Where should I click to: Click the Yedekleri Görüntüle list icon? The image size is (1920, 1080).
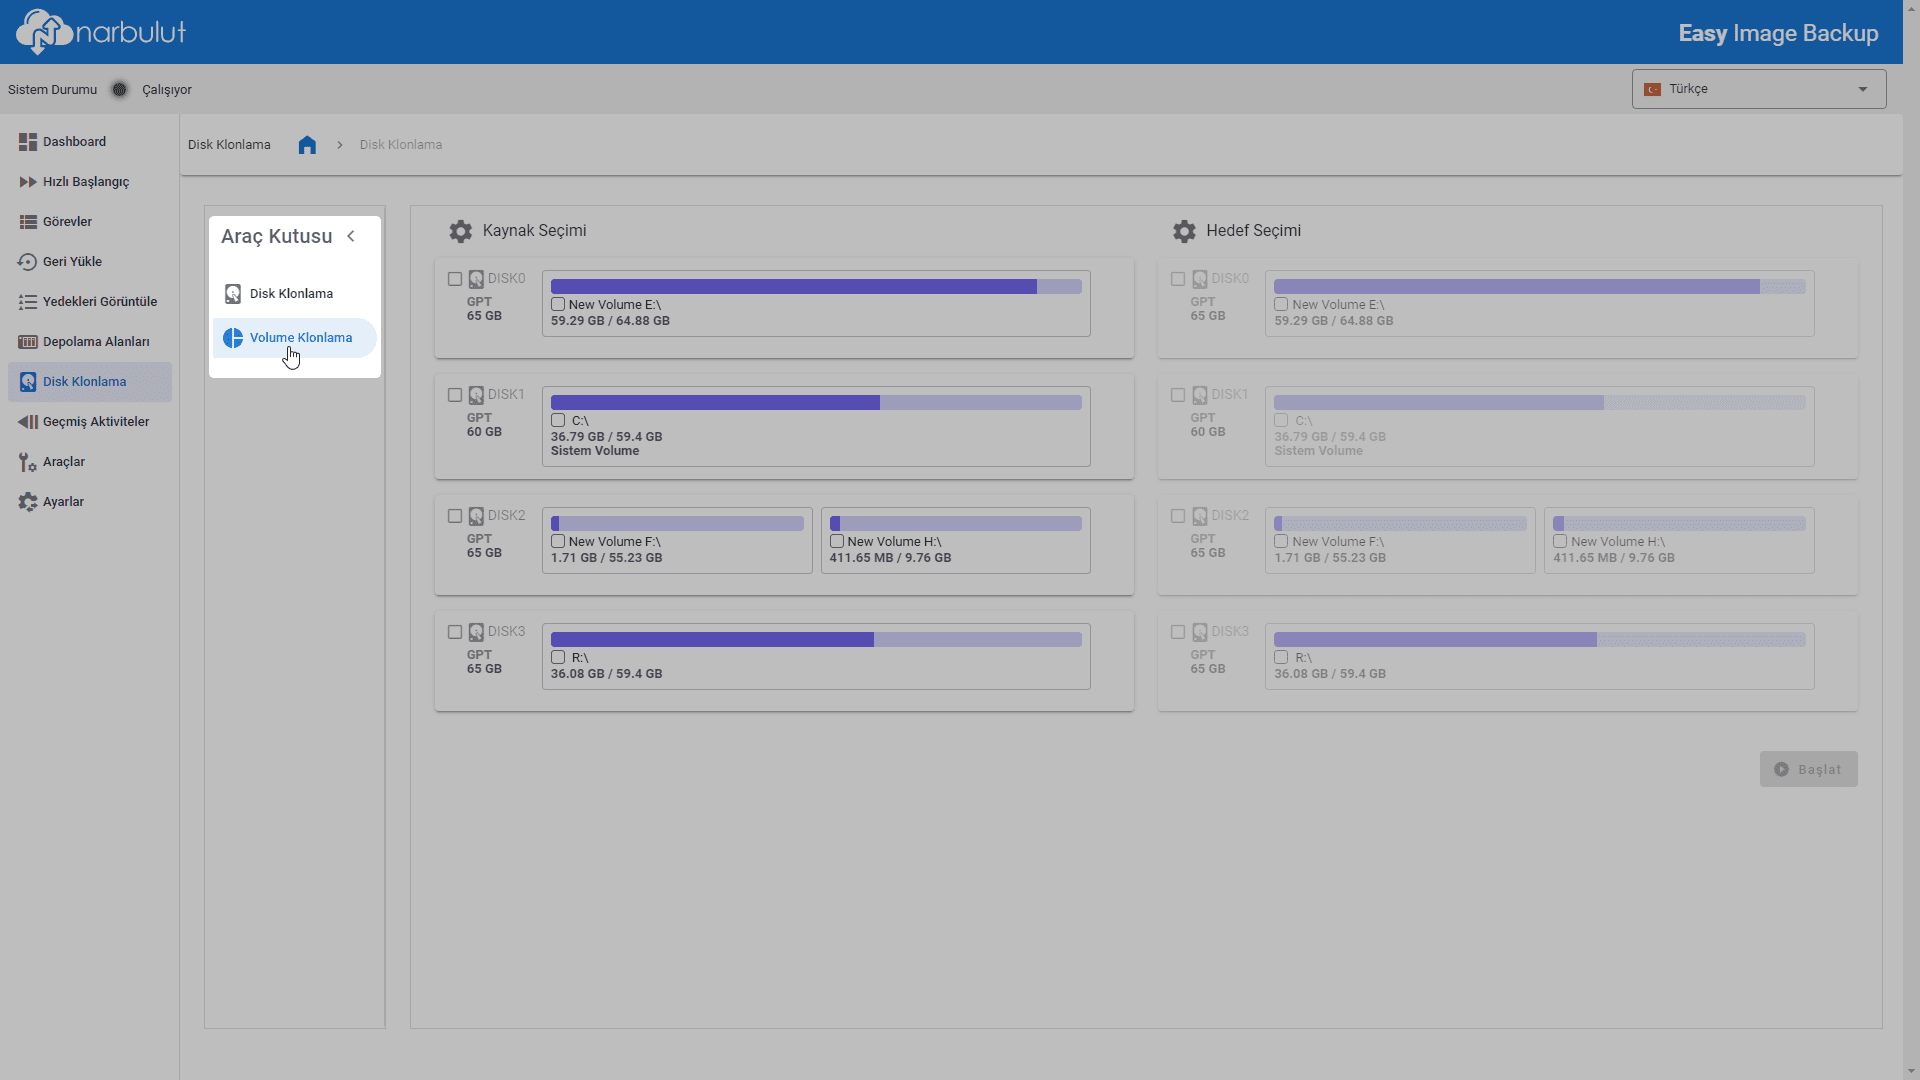[x=28, y=302]
